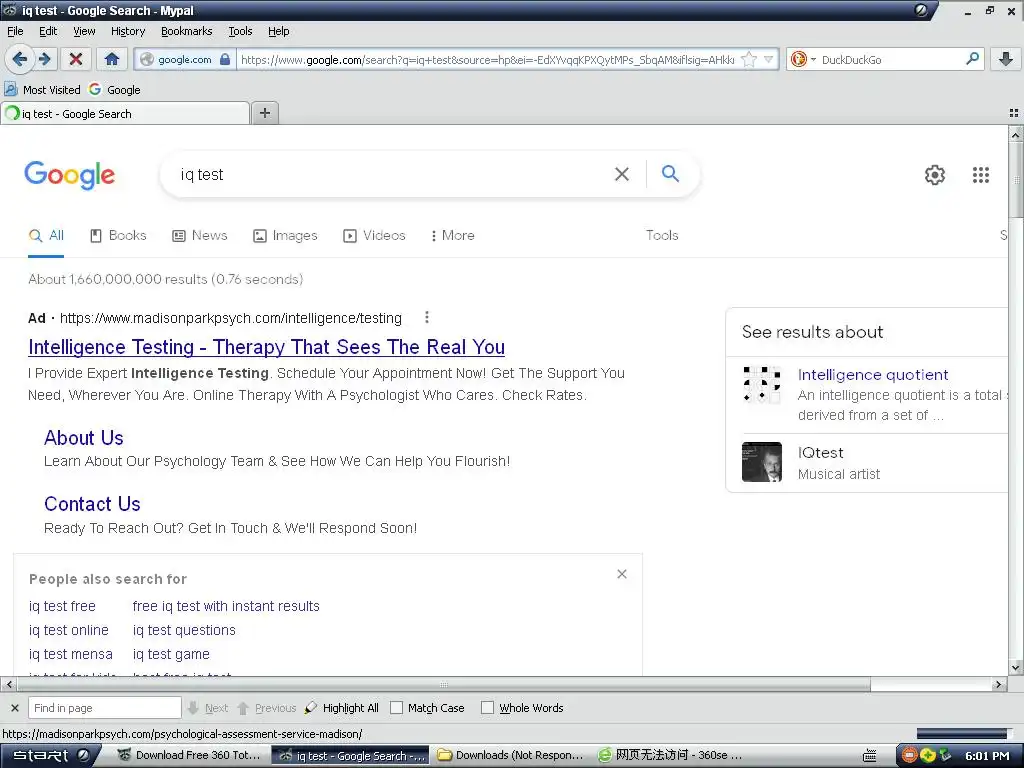The image size is (1024, 768).
Task: Clear the search query with the X
Action: [x=622, y=174]
